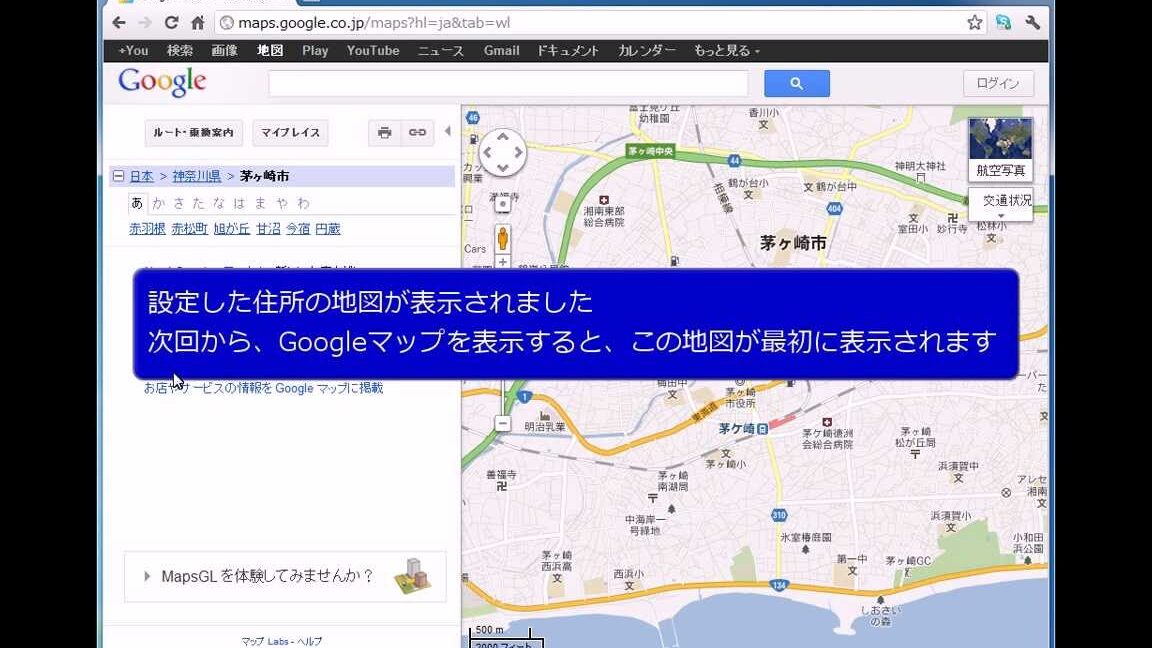1152x648 pixels.
Task: Open the browser home page icon
Action: (x=198, y=23)
